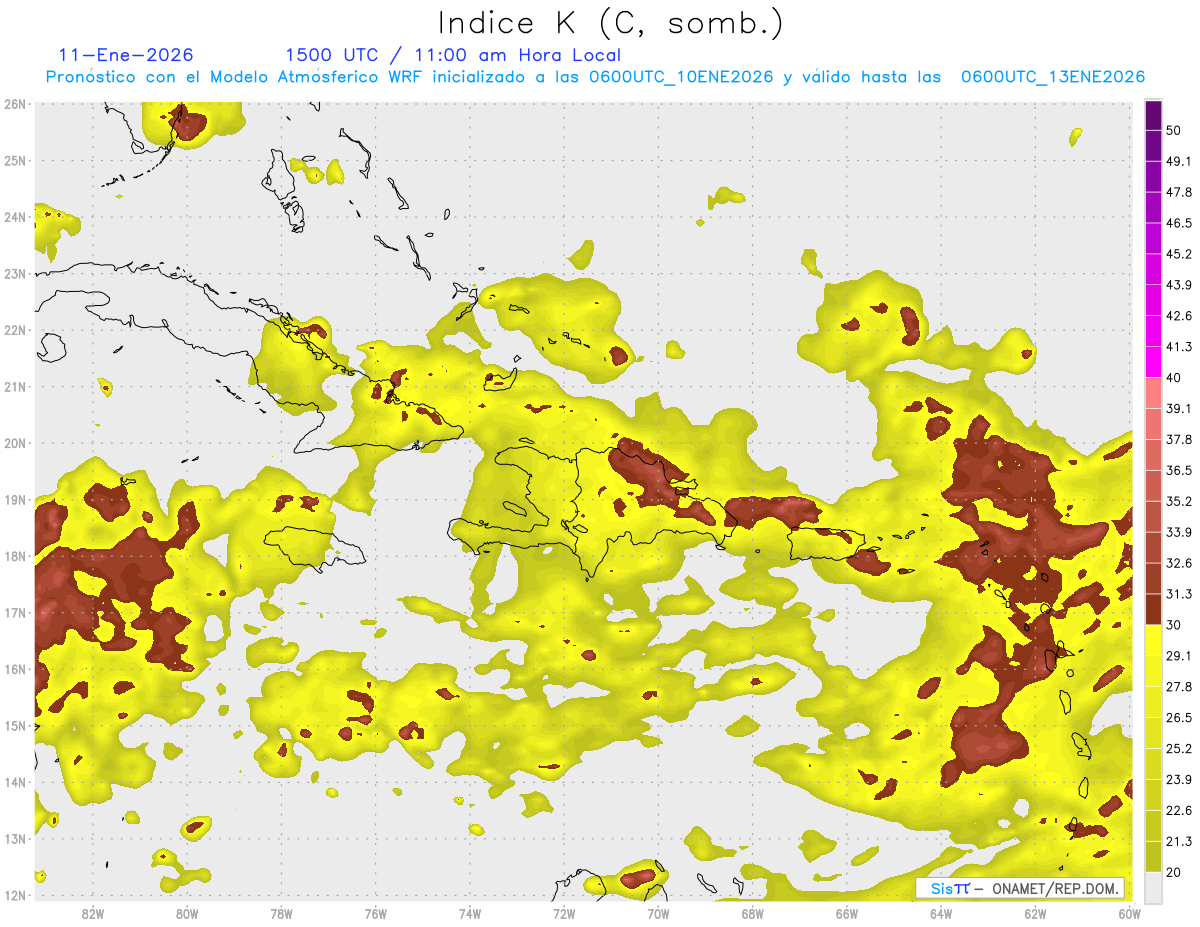The width and height of the screenshot is (1200, 927).
Task: Click the colorbar value "41.3"
Action: click(1178, 347)
